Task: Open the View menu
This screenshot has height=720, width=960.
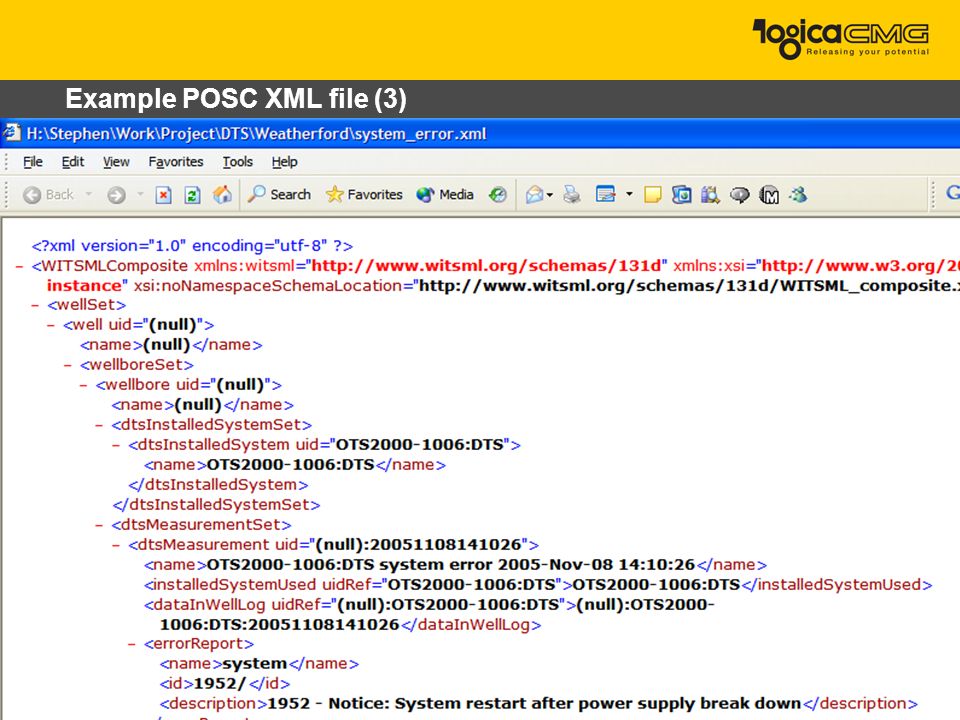Action: click(x=116, y=162)
